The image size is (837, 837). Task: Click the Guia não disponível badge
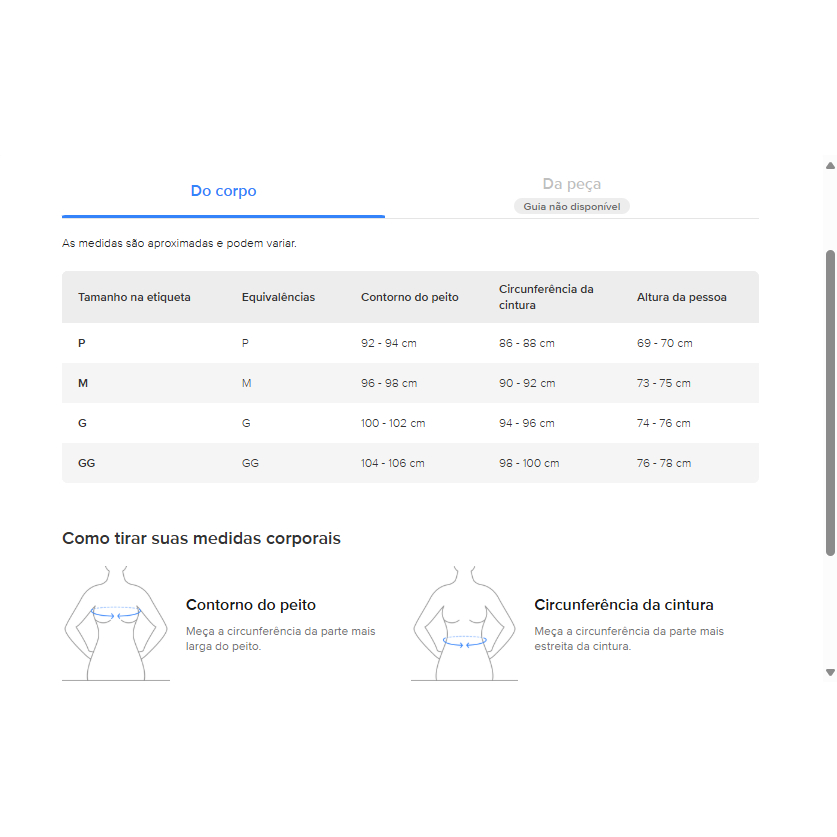572,207
